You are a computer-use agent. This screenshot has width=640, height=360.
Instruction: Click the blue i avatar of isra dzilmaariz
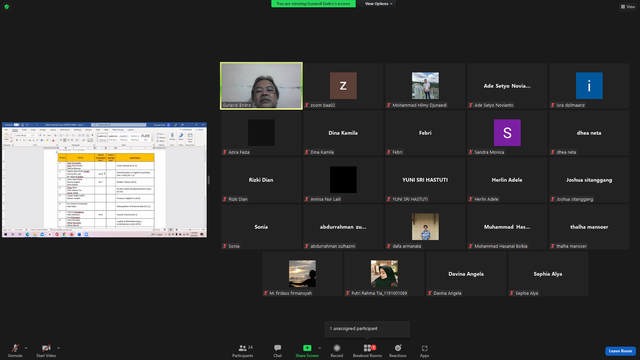(x=589, y=86)
